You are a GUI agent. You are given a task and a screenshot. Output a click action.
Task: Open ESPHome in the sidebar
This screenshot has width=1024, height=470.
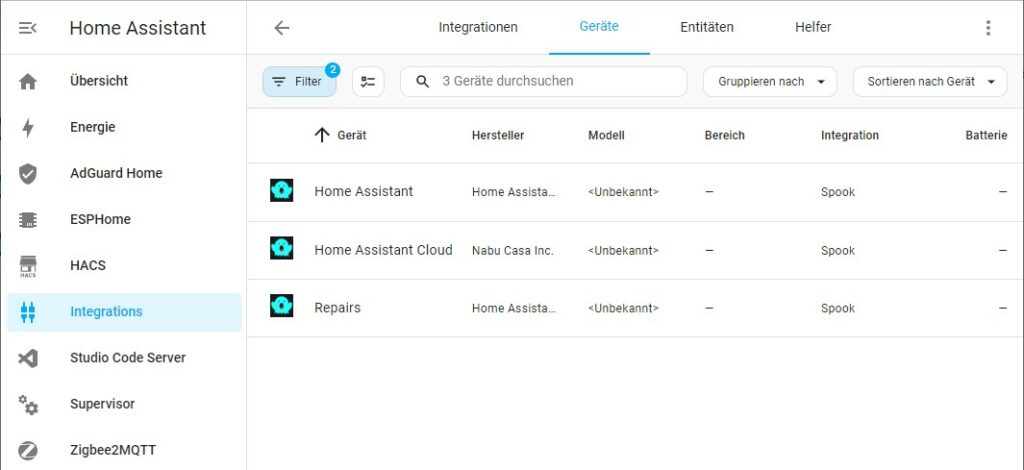tap(124, 220)
